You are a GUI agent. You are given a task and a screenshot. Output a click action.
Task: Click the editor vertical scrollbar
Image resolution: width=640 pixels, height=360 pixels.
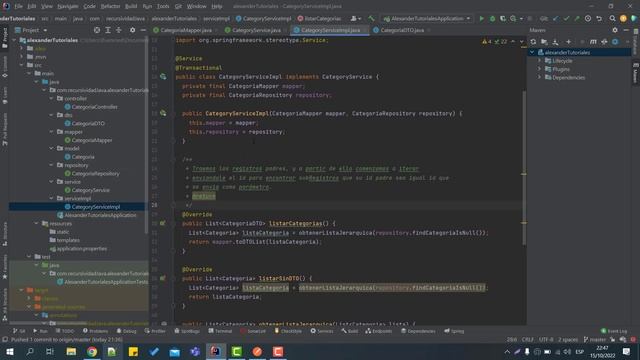[x=524, y=167]
